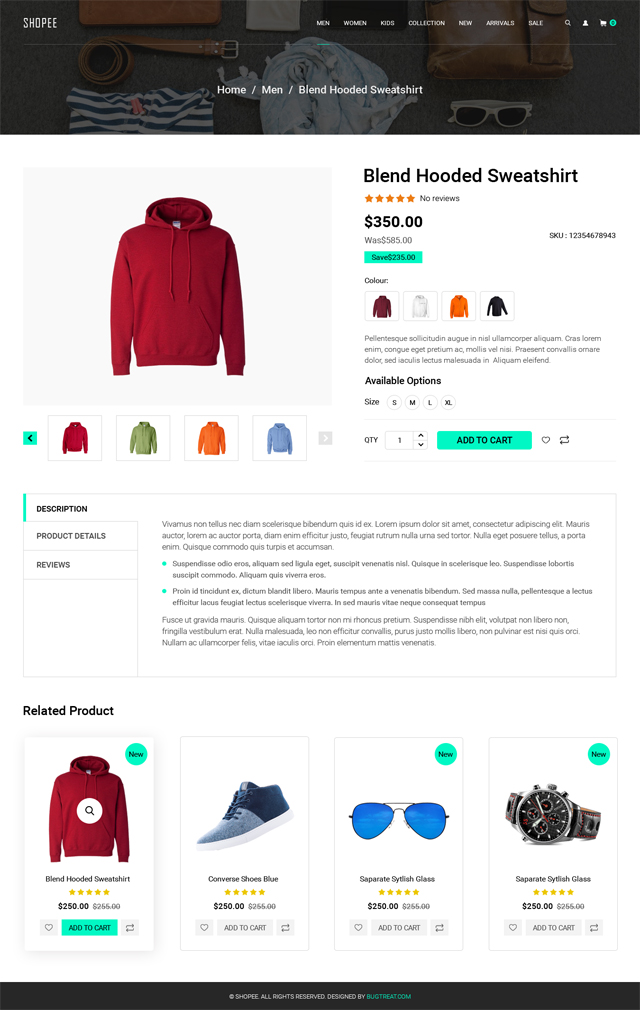This screenshot has width=640, height=1010.
Task: Show next thumbnails with right arrow
Action: [325, 438]
